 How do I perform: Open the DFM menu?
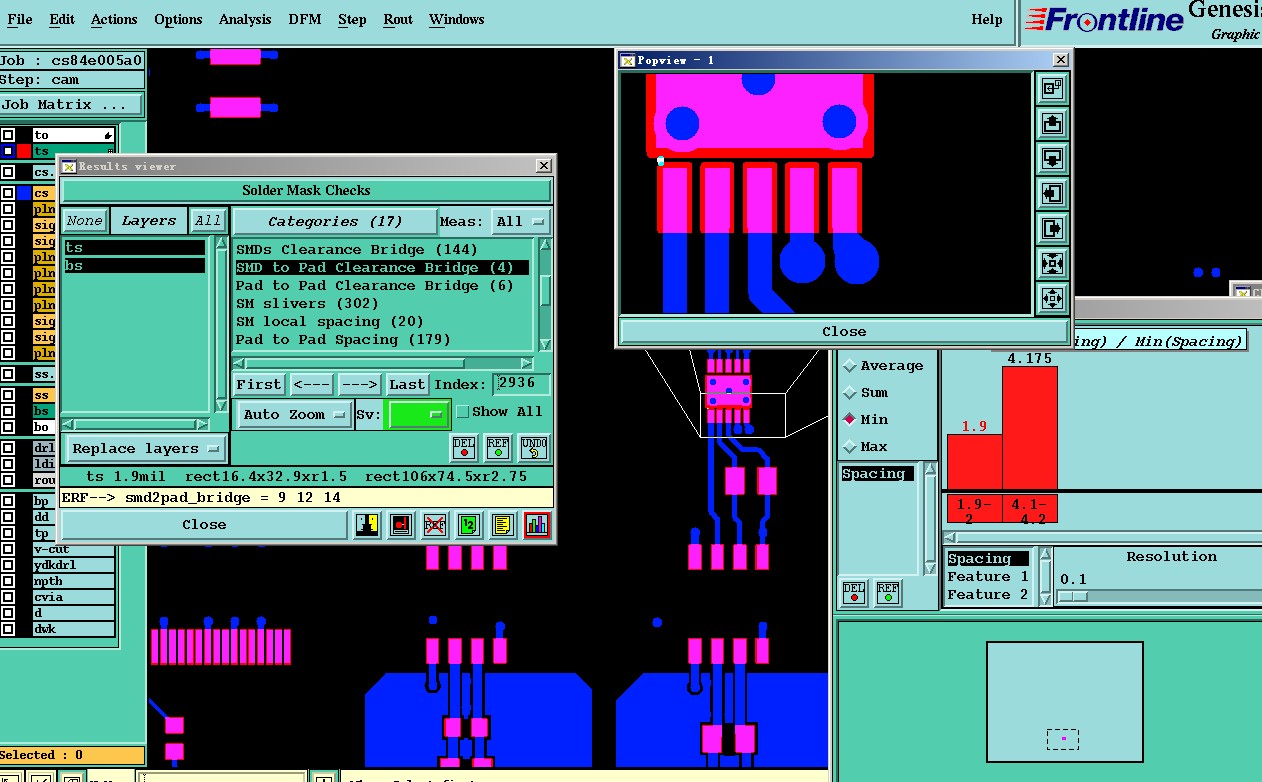(305, 19)
